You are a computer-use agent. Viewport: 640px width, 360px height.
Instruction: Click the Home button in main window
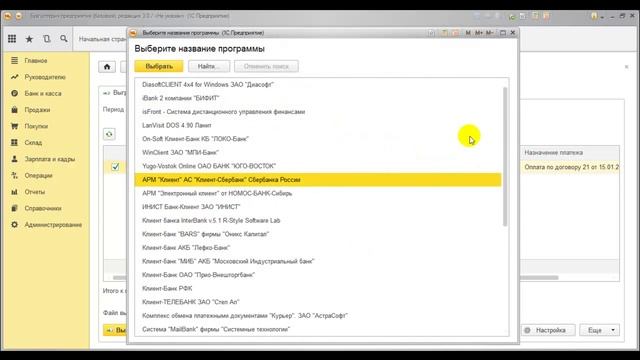pos(107,67)
